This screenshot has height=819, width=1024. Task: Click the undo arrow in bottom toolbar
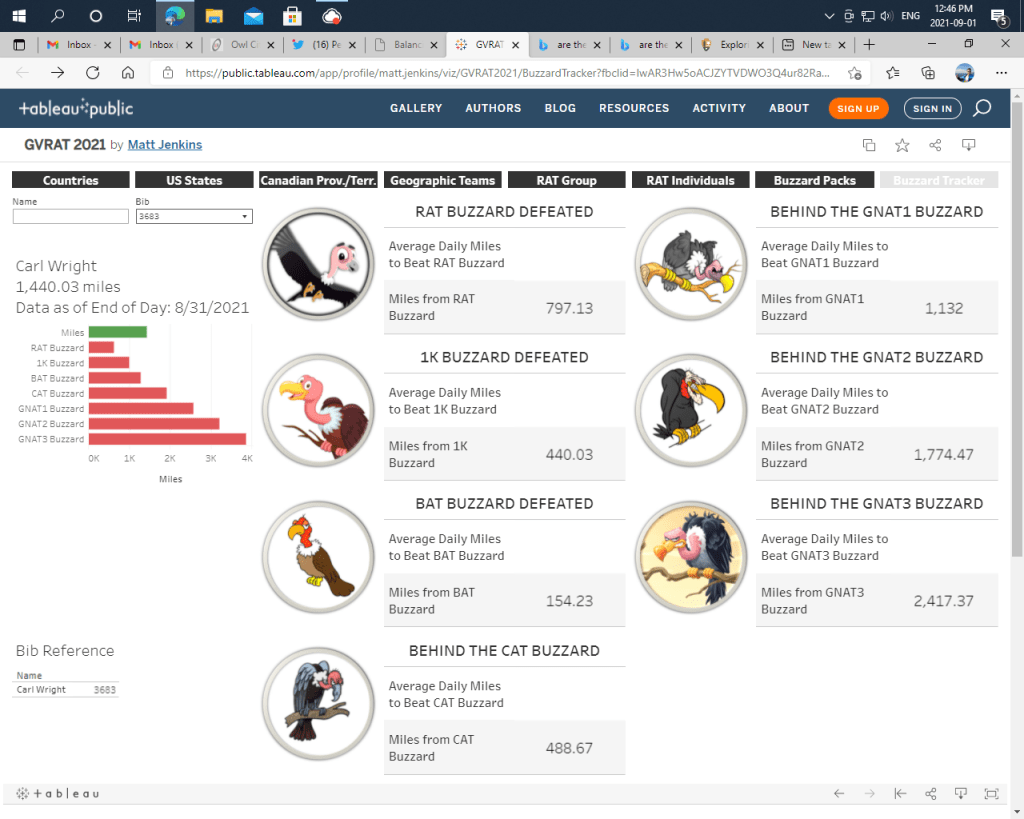pos(839,793)
